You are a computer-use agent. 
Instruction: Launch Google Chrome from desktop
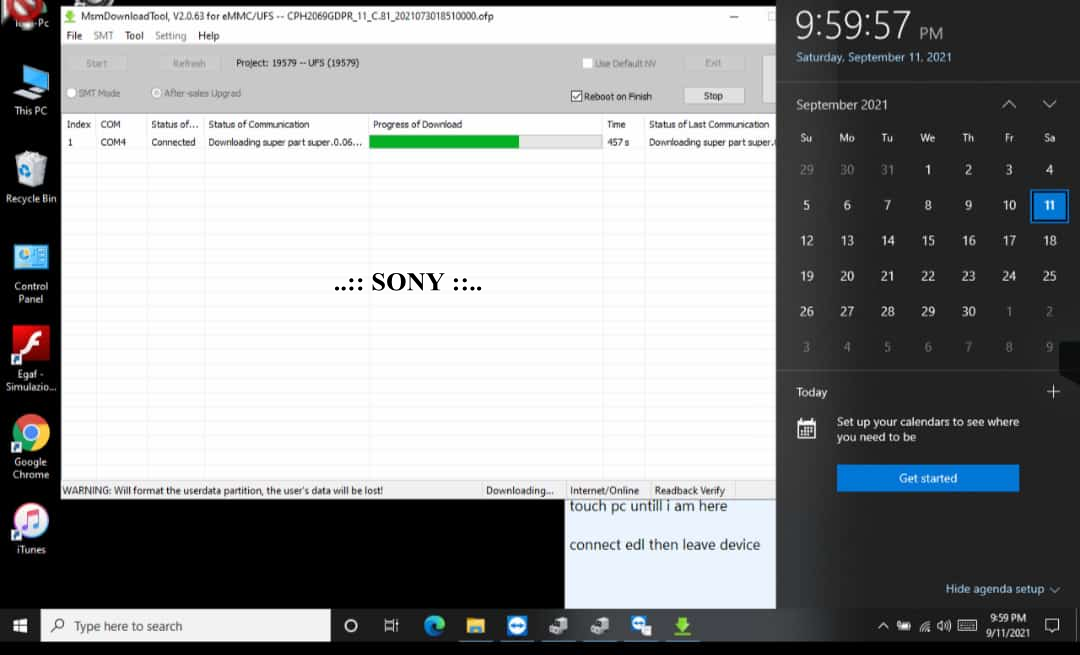click(31, 447)
